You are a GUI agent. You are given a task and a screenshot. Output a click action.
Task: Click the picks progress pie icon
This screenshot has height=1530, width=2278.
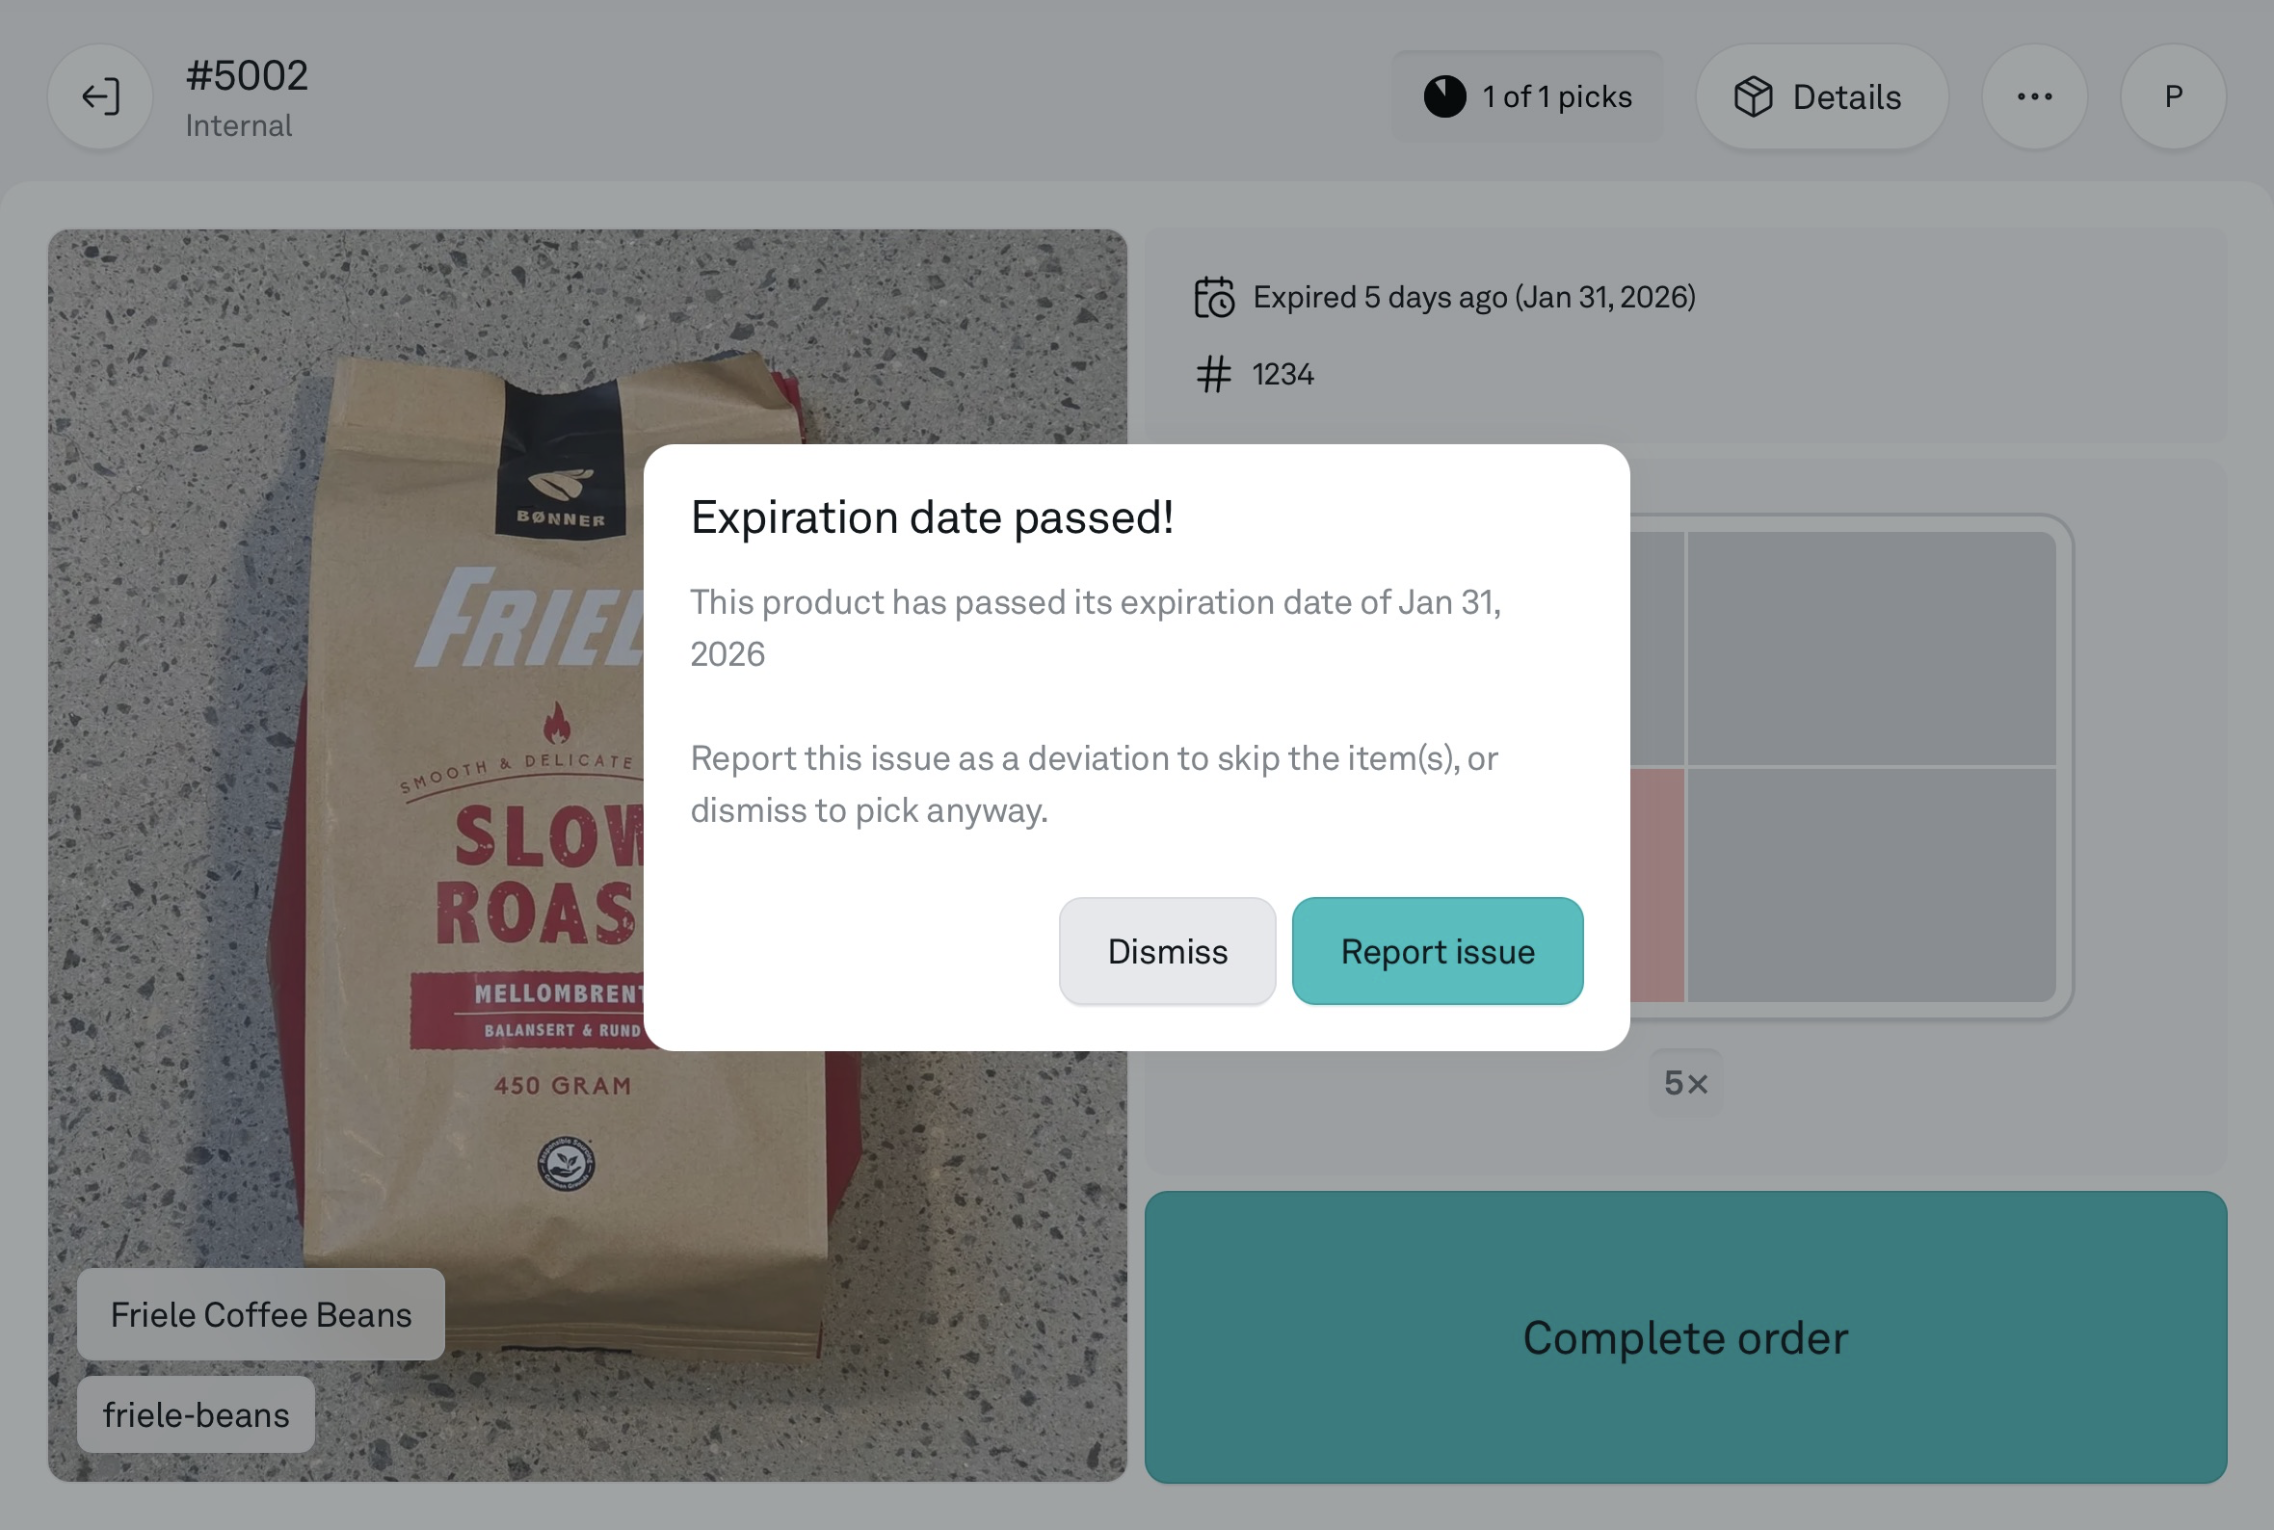point(1446,97)
